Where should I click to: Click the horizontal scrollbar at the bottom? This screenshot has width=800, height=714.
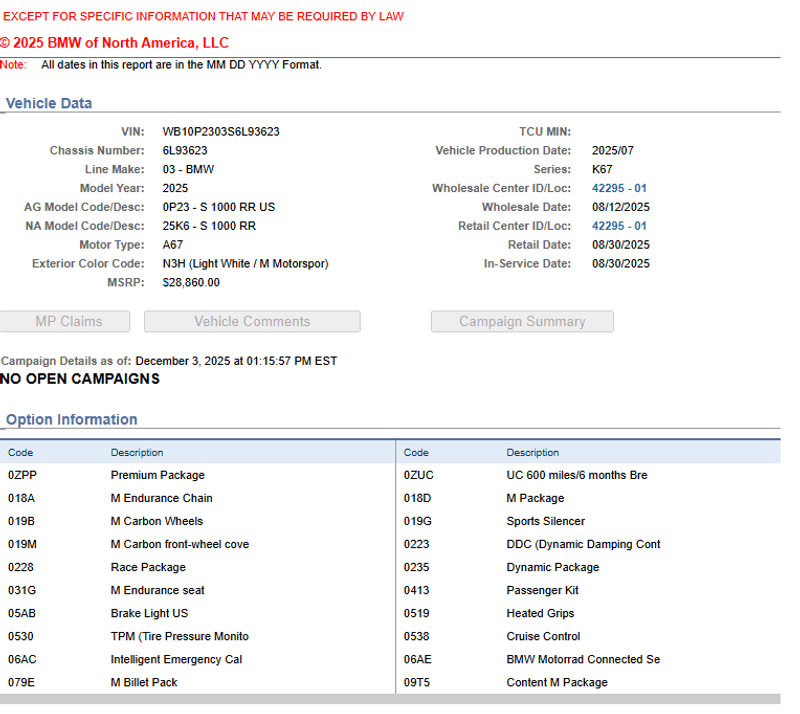click(390, 699)
